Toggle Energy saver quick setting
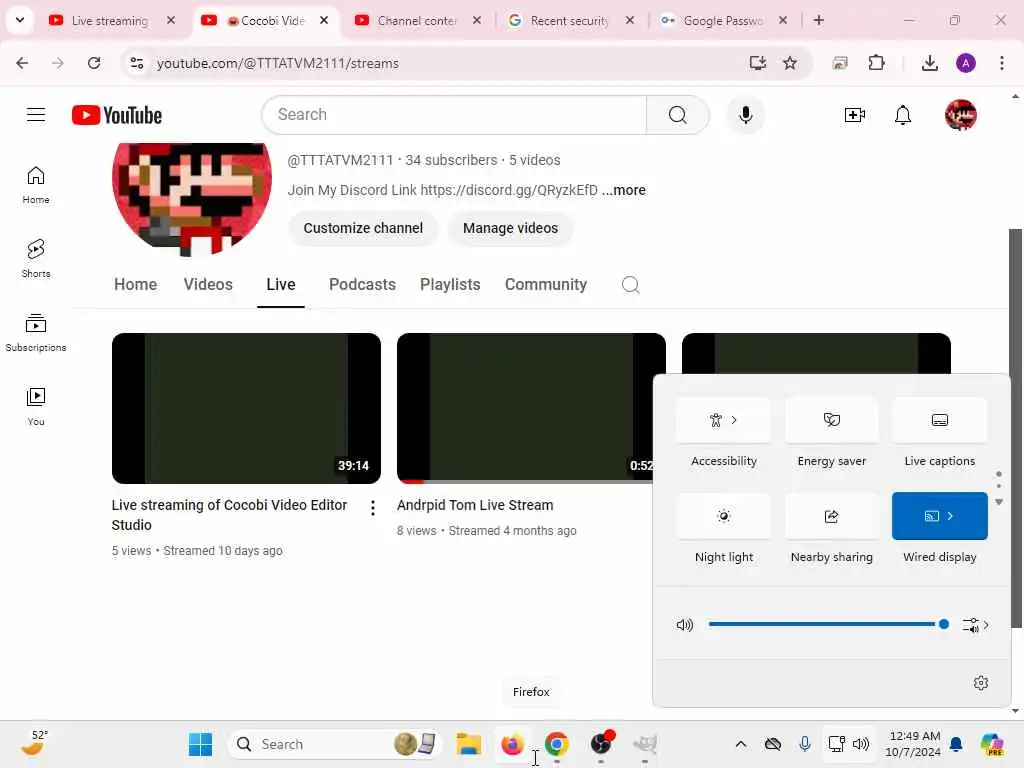This screenshot has height=768, width=1024. point(831,420)
